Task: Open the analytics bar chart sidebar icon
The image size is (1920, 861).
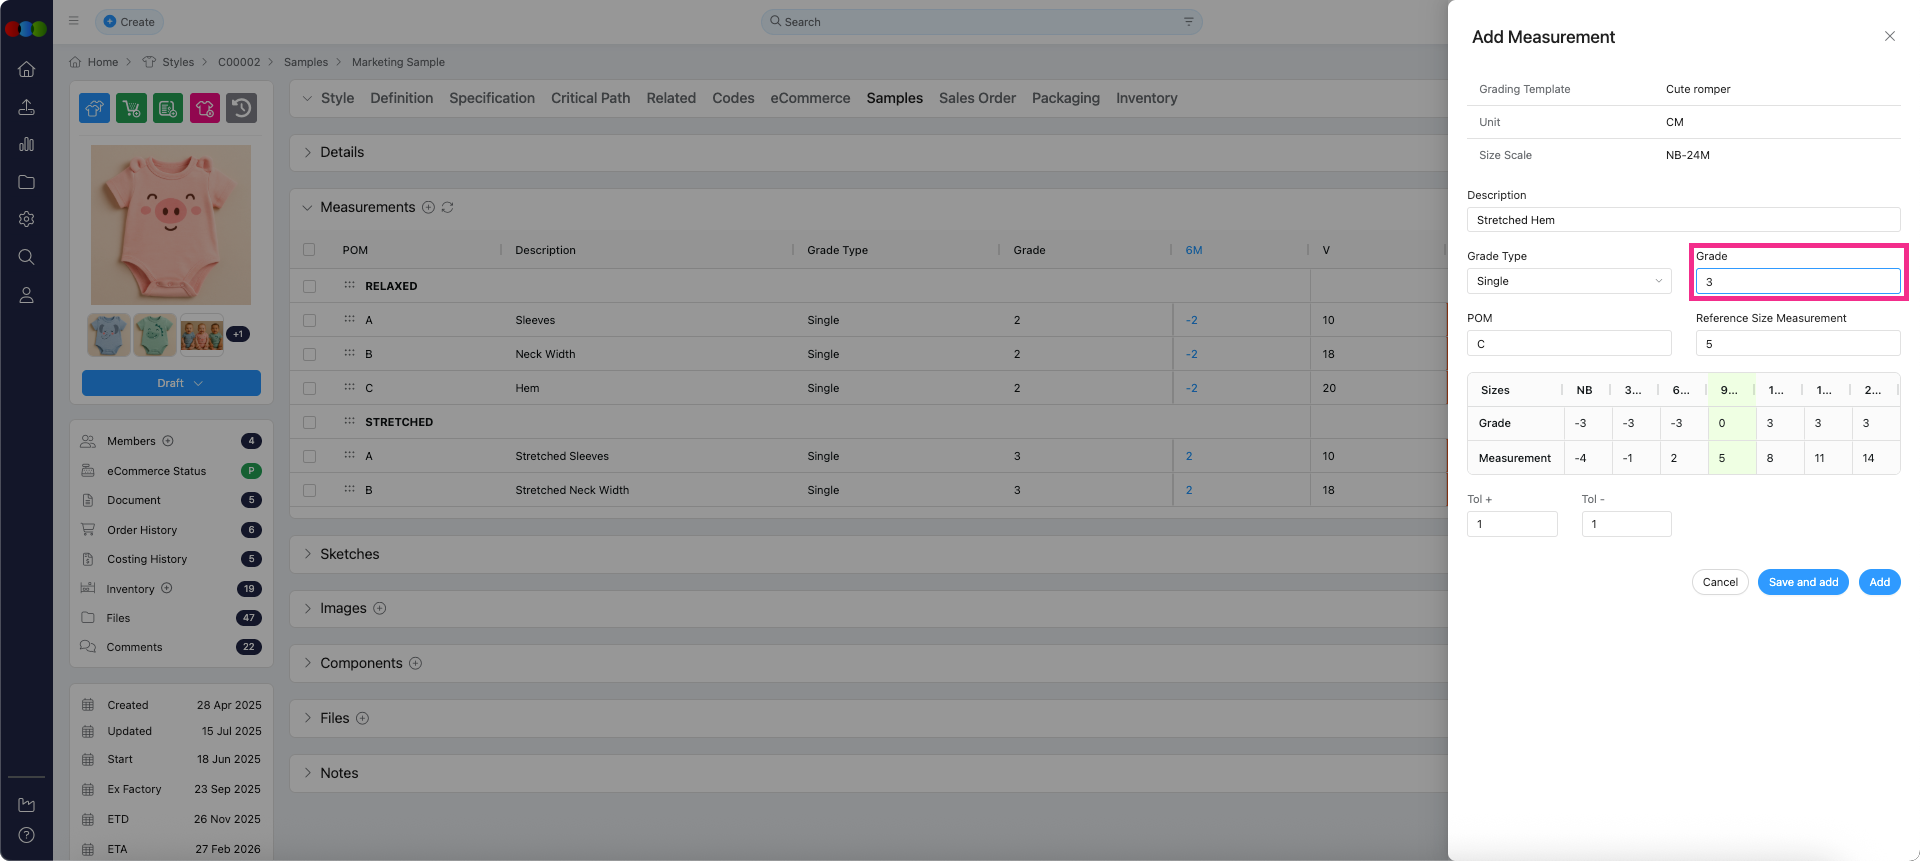Action: 27,145
